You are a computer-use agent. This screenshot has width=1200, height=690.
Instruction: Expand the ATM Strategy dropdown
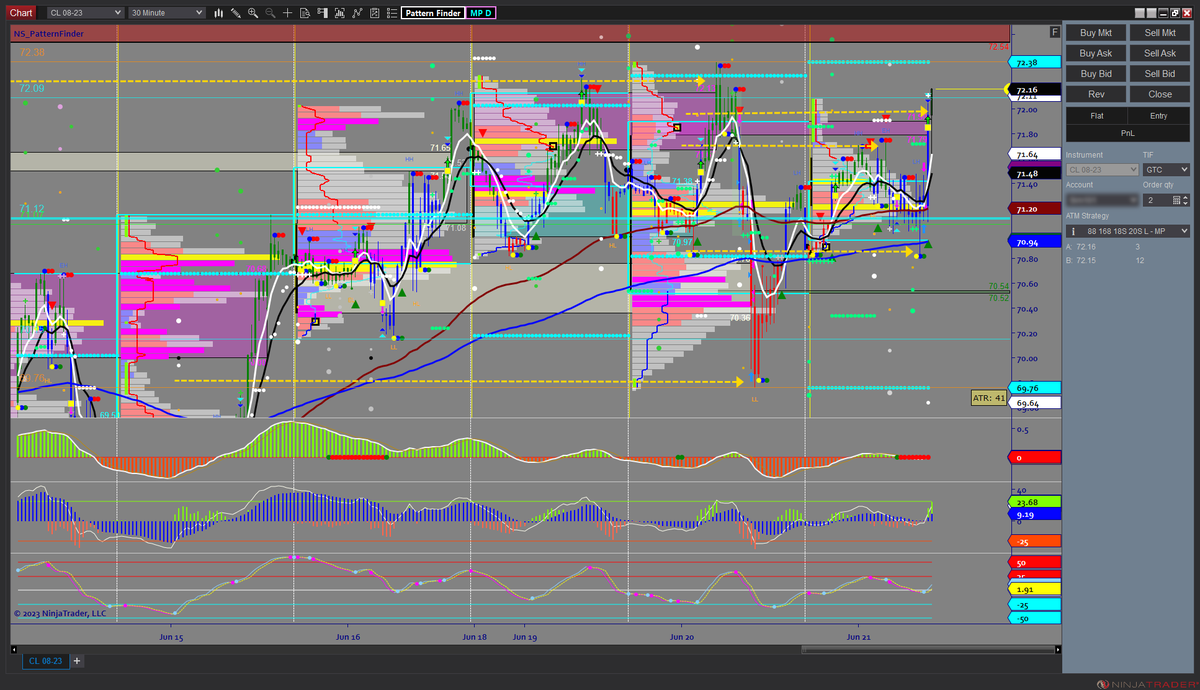tap(1128, 231)
